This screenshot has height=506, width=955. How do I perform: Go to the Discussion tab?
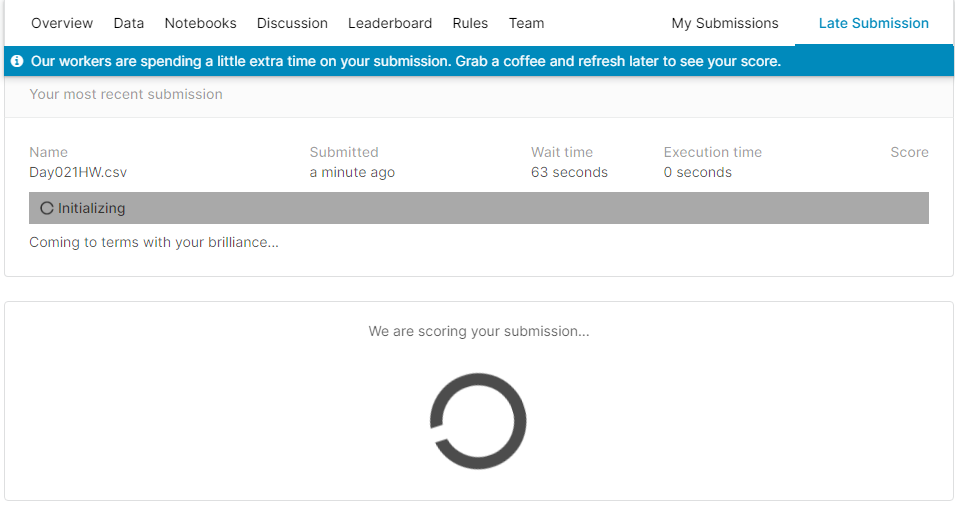[292, 23]
